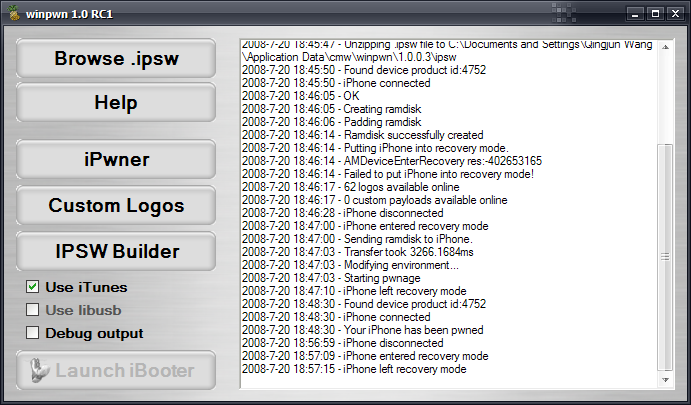The height and width of the screenshot is (405, 691).
Task: Toggle the Use libusb checkbox
Action: [32, 310]
